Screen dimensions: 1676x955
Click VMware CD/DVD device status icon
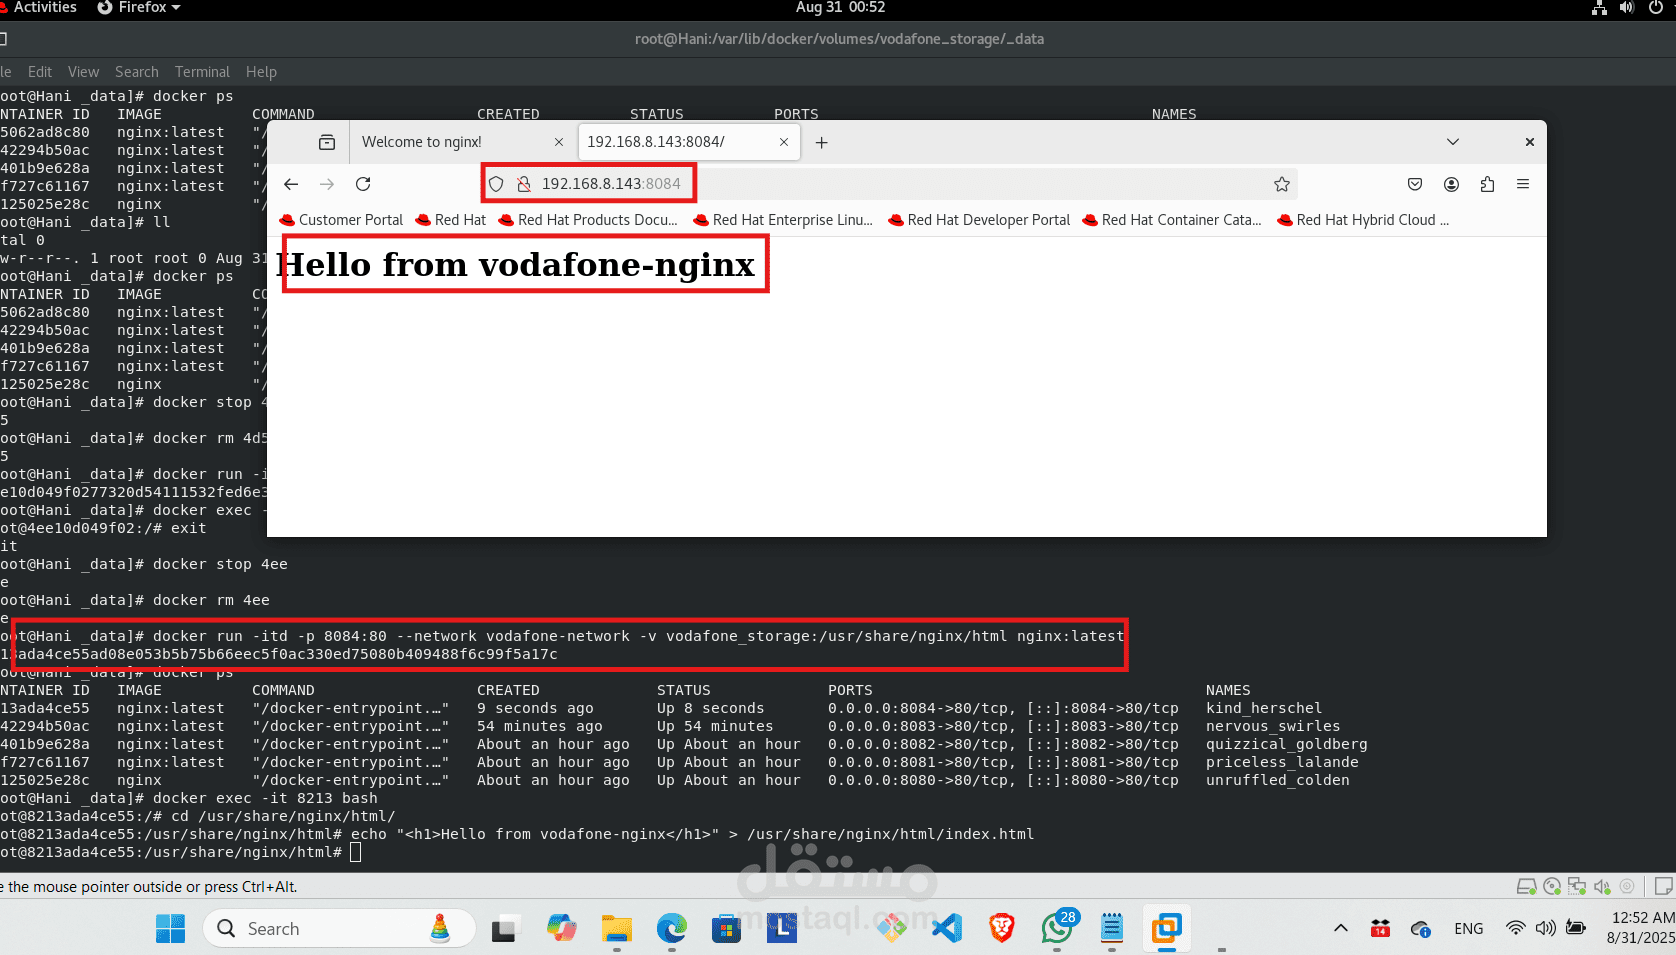click(1552, 886)
